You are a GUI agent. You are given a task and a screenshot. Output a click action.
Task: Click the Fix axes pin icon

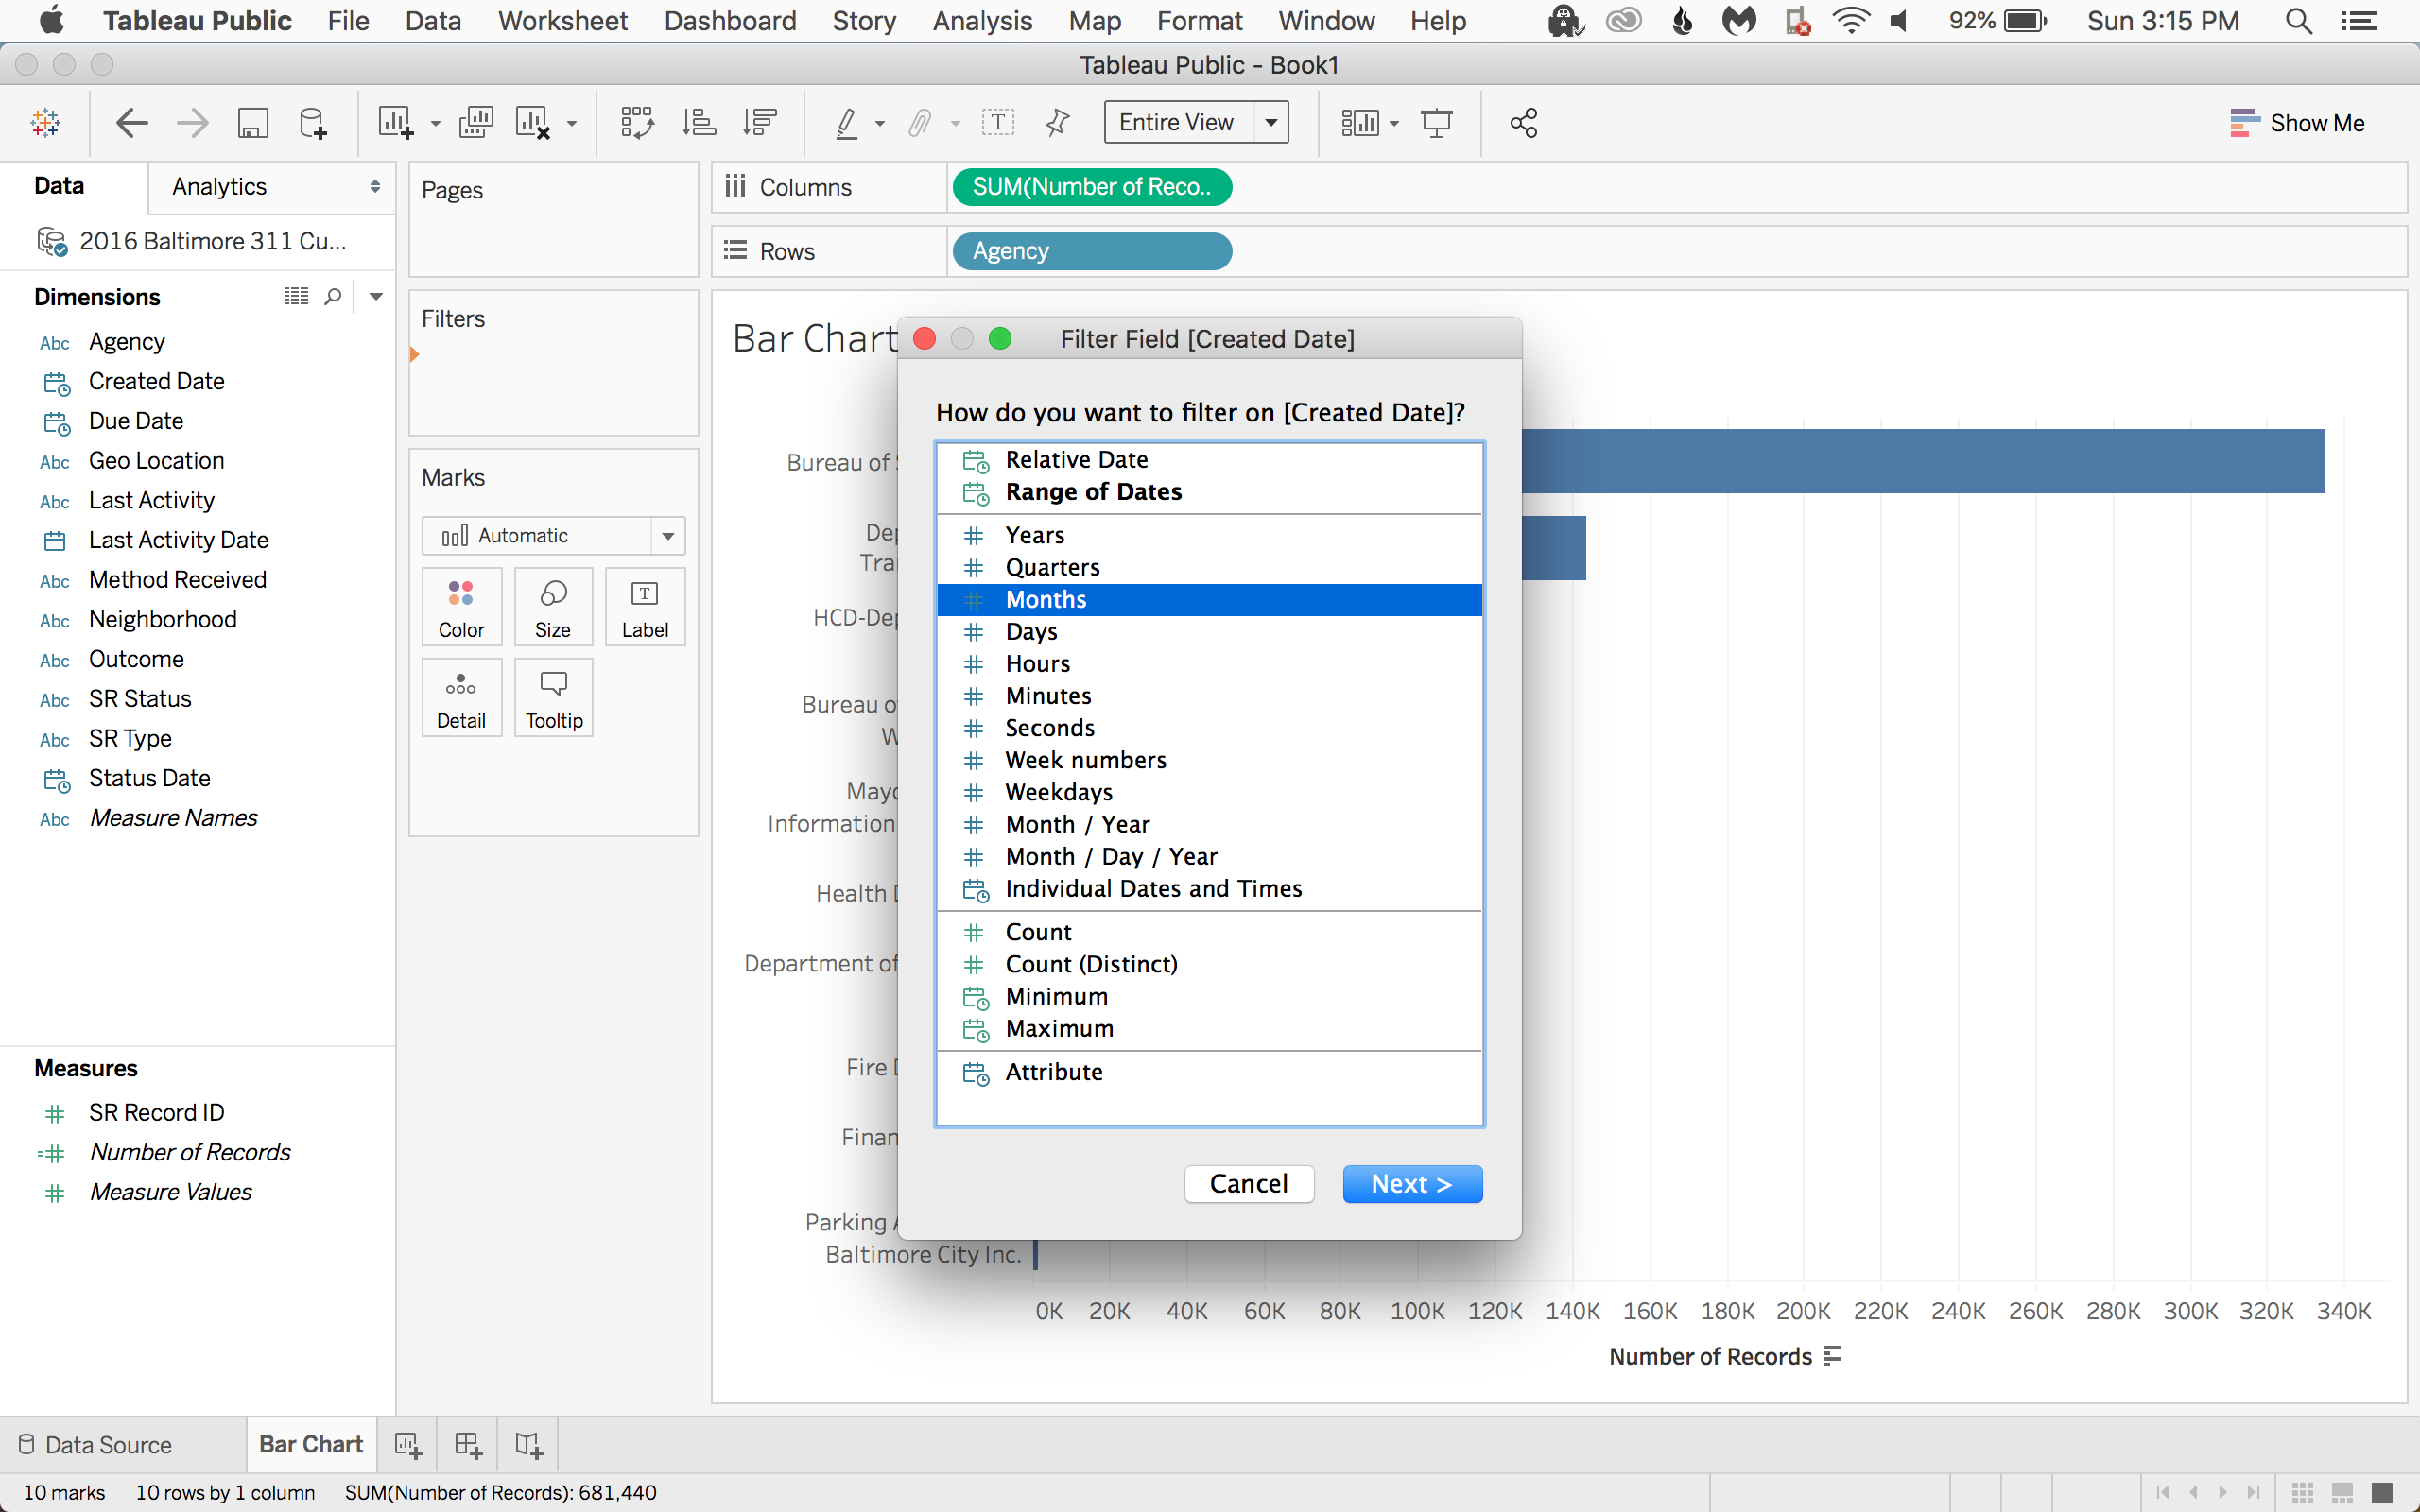[x=1057, y=123]
